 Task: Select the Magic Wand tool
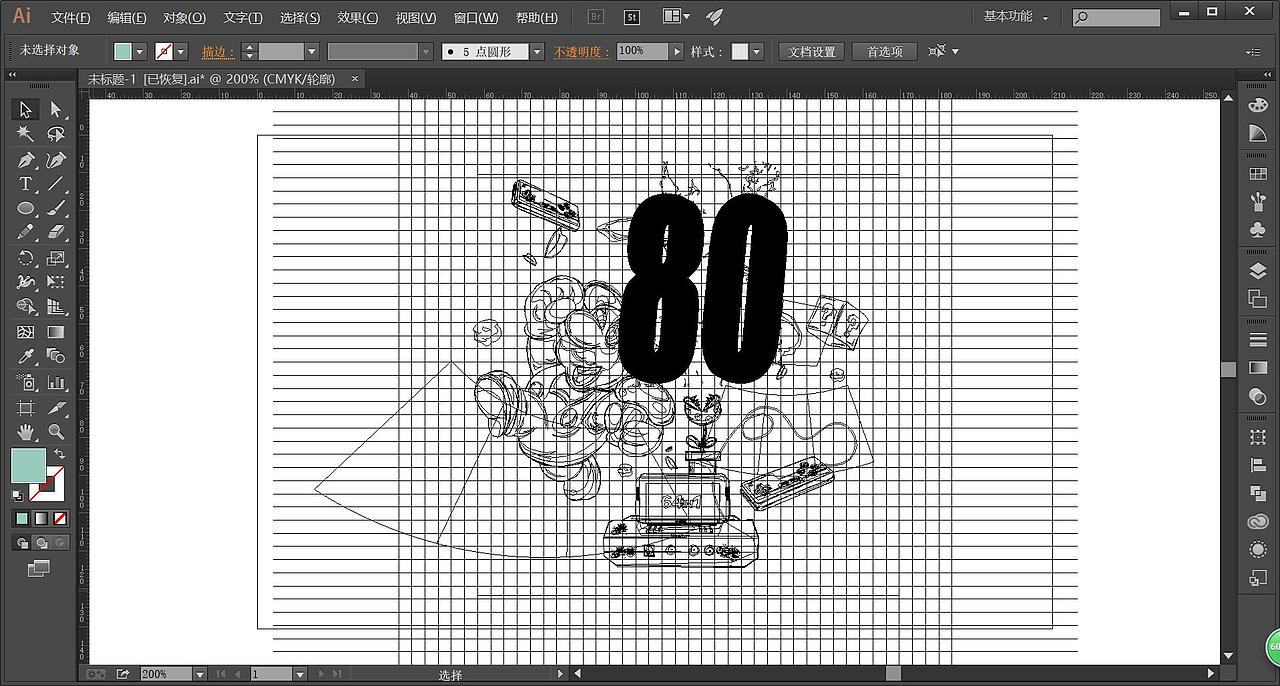(26, 134)
